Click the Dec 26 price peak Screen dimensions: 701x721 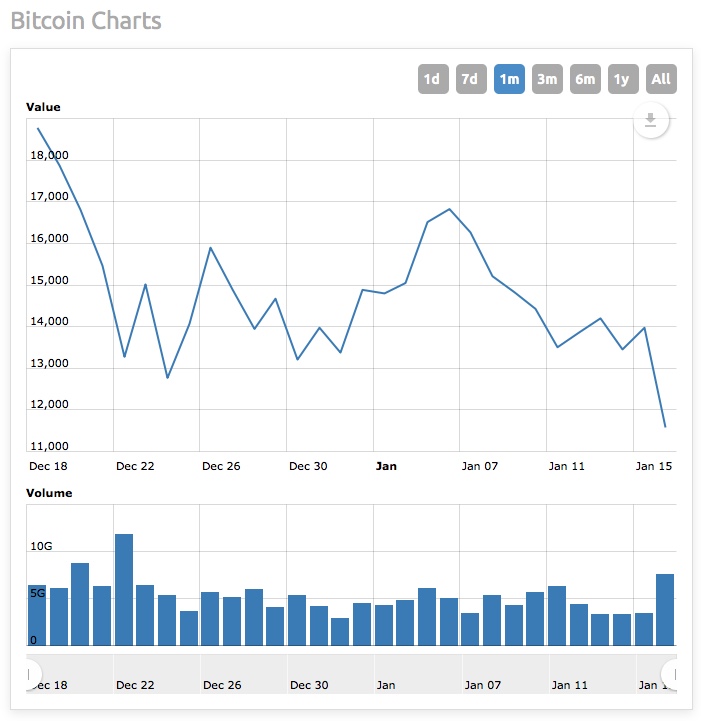click(210, 247)
